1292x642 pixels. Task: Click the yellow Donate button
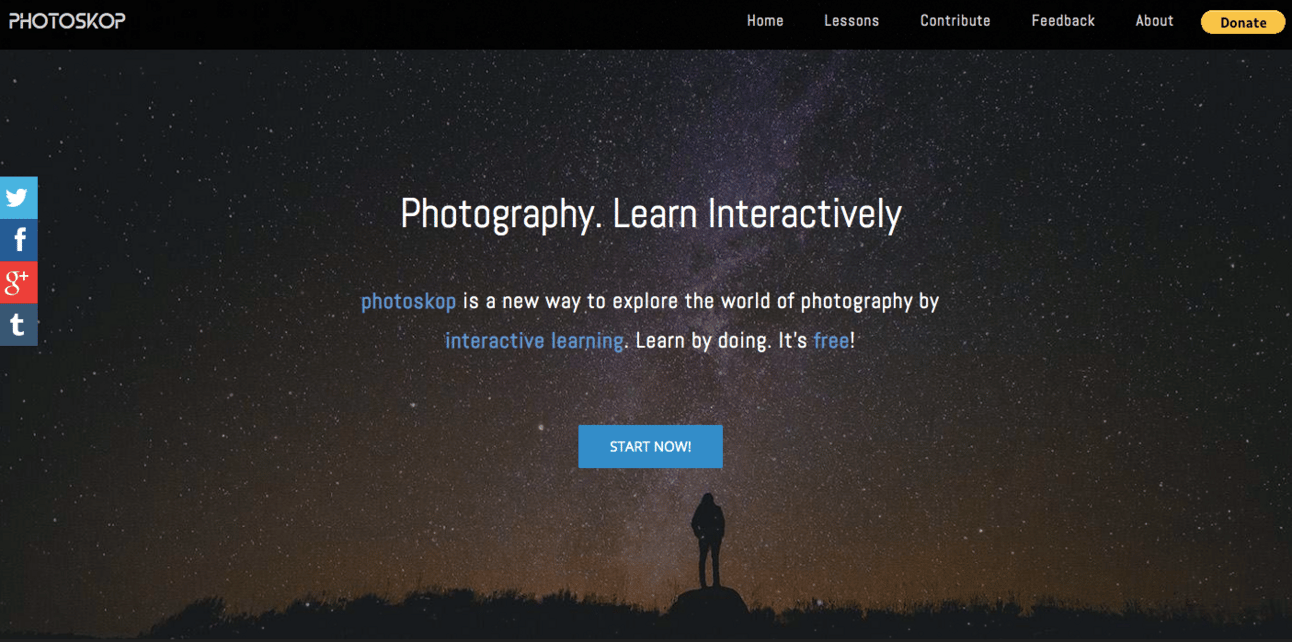1243,22
